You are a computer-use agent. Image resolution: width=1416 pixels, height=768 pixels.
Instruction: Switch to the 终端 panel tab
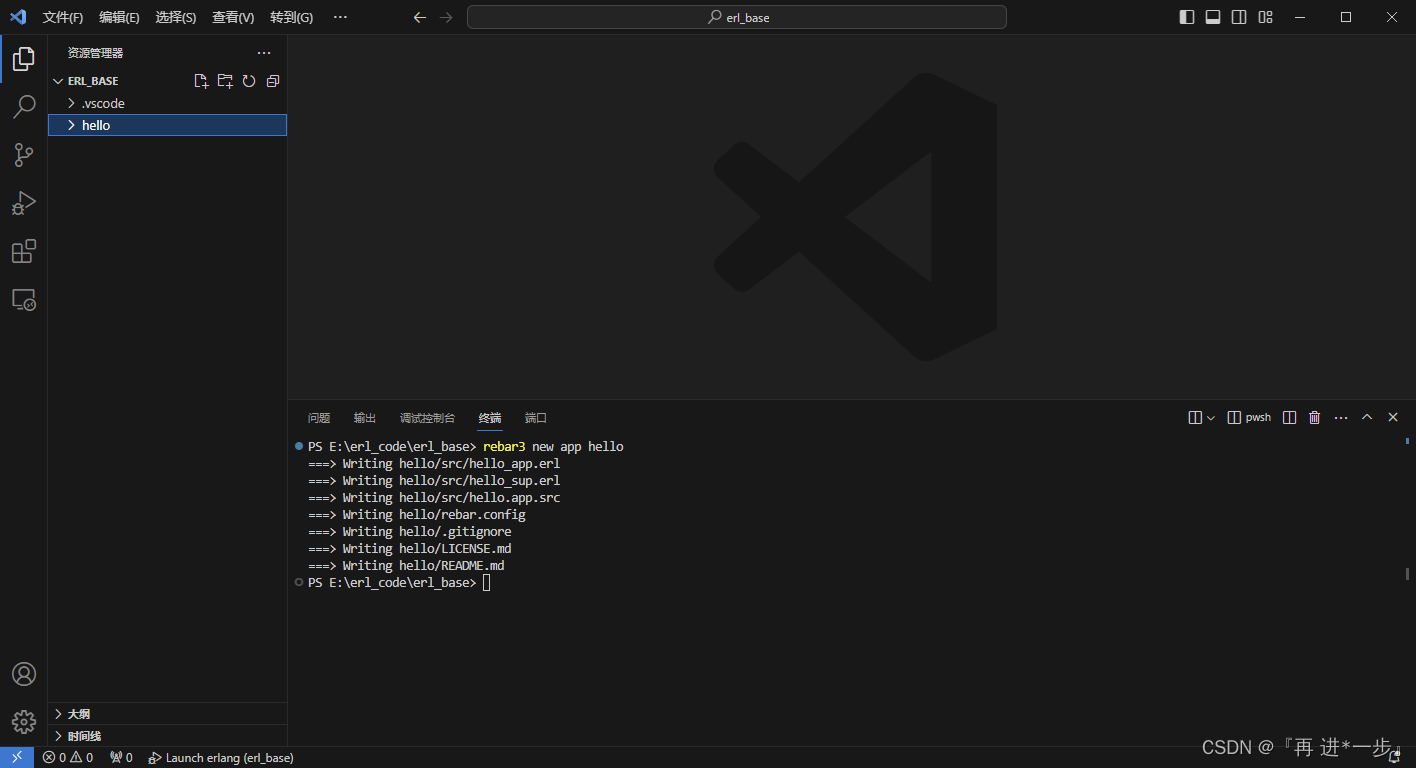coord(490,418)
